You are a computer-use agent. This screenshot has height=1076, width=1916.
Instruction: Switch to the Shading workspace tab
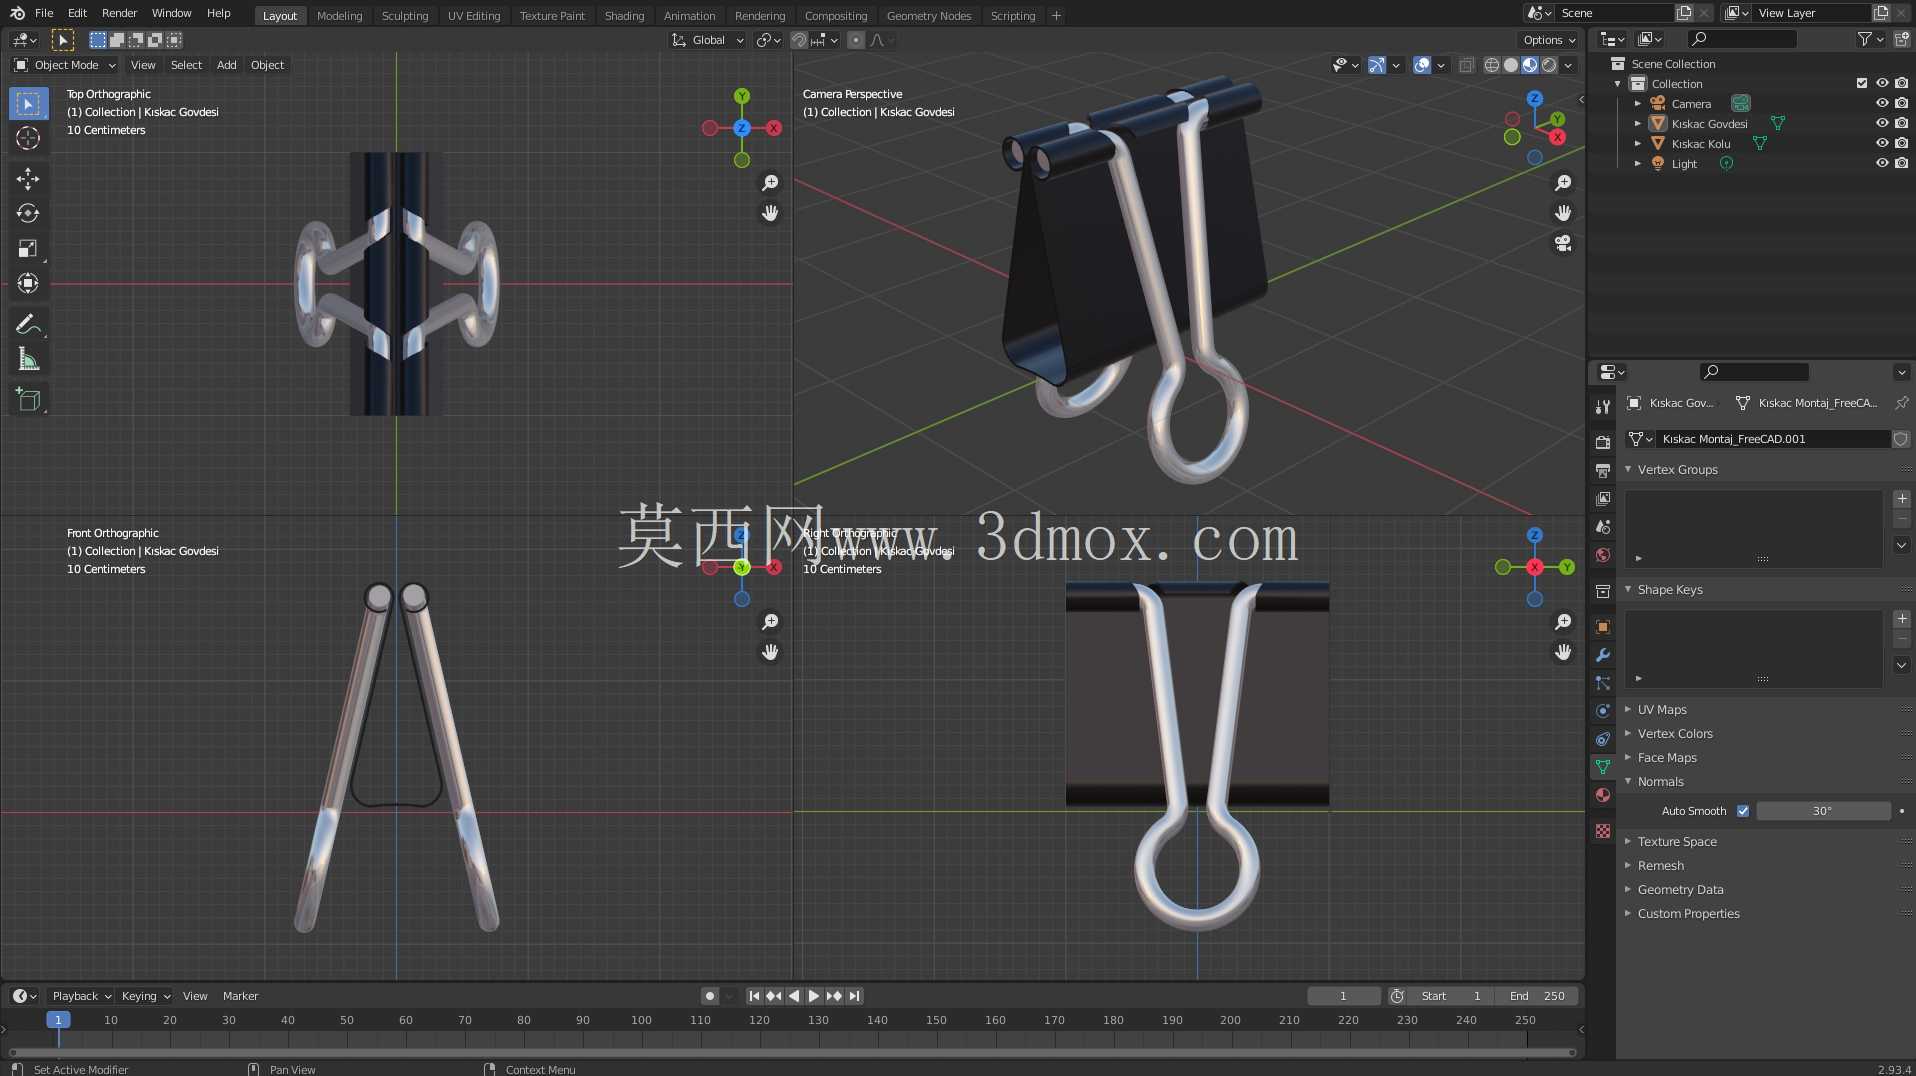tap(624, 15)
